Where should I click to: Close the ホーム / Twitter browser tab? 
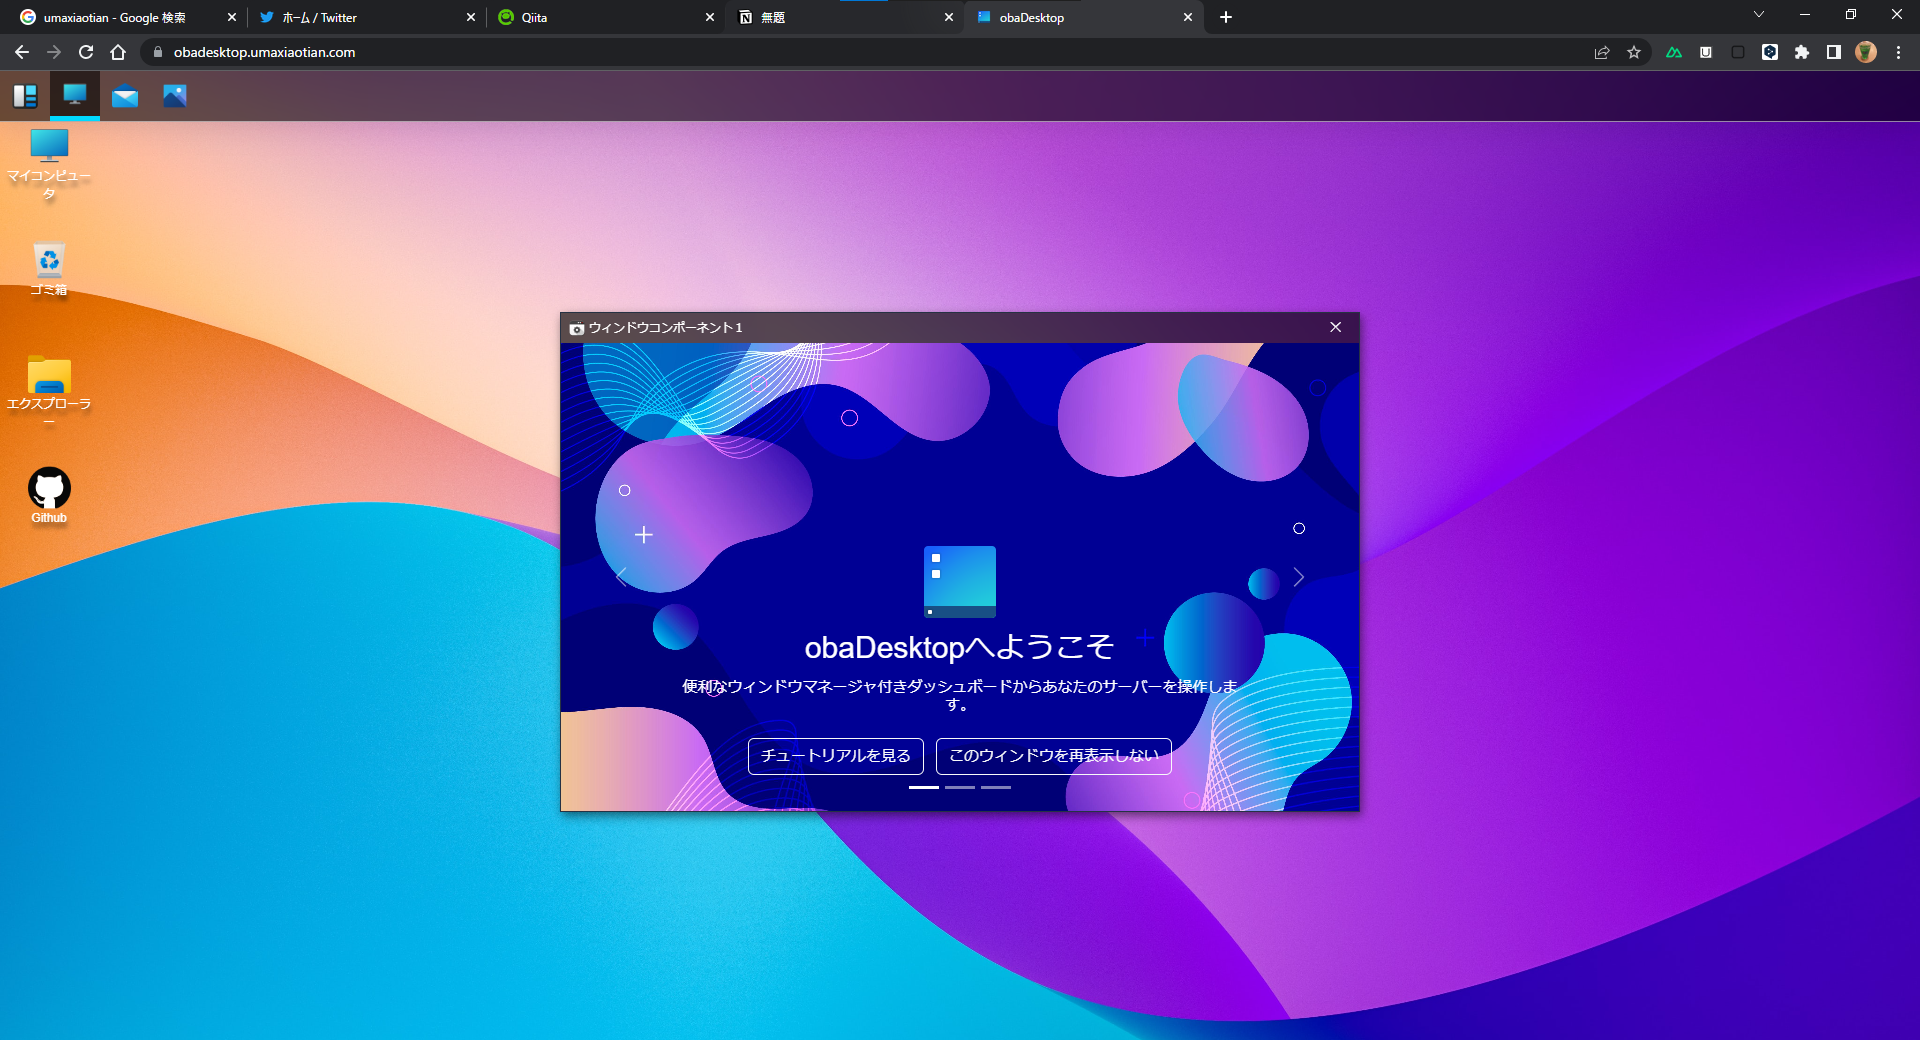(471, 17)
